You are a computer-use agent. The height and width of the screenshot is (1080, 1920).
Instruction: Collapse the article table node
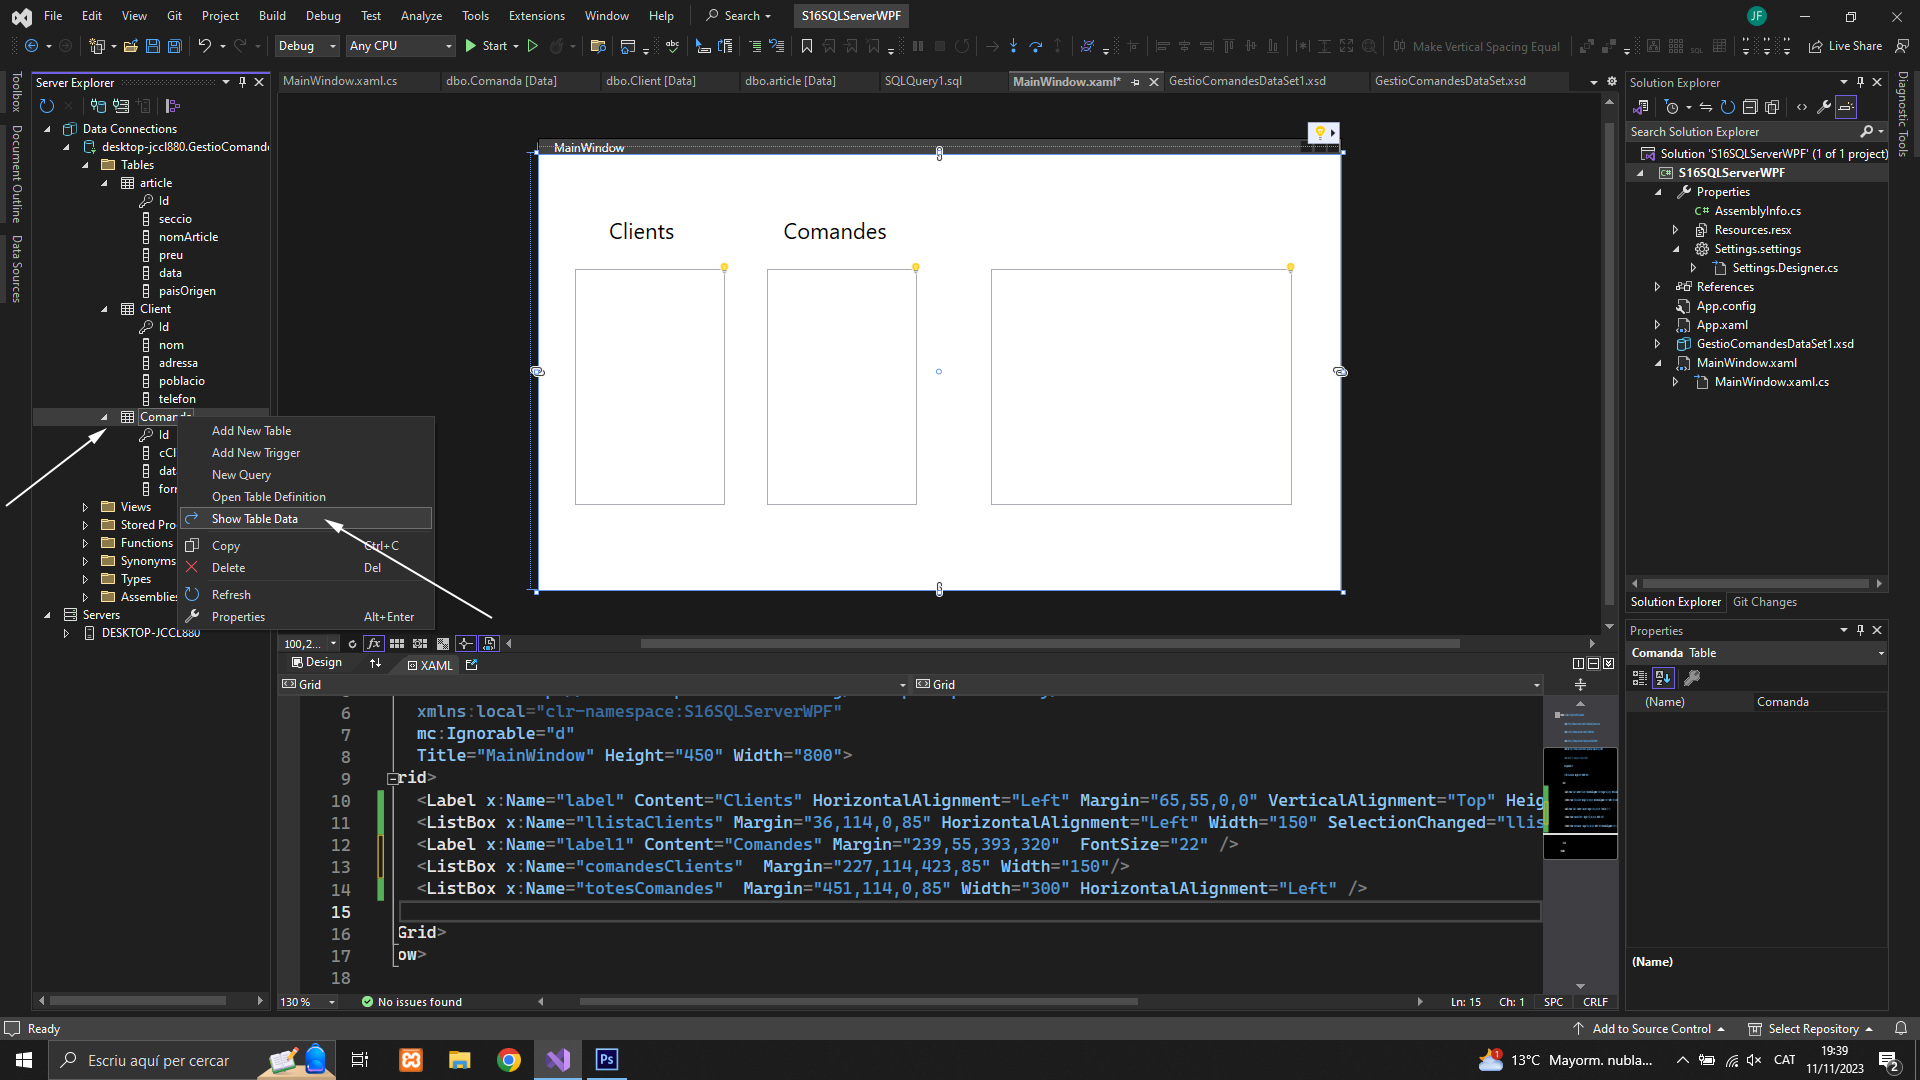tap(104, 183)
